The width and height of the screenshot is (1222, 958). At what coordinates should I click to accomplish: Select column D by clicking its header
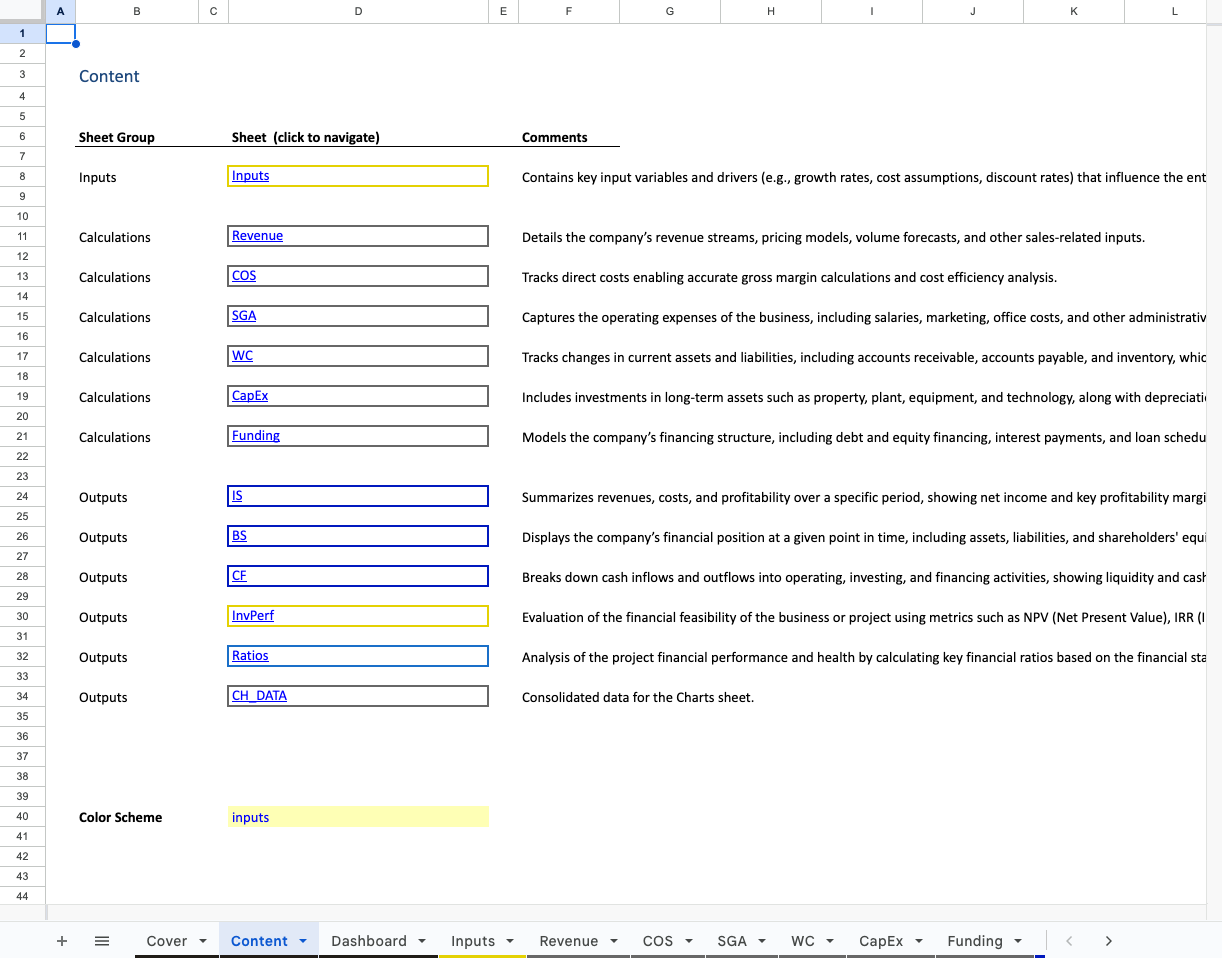pos(357,11)
